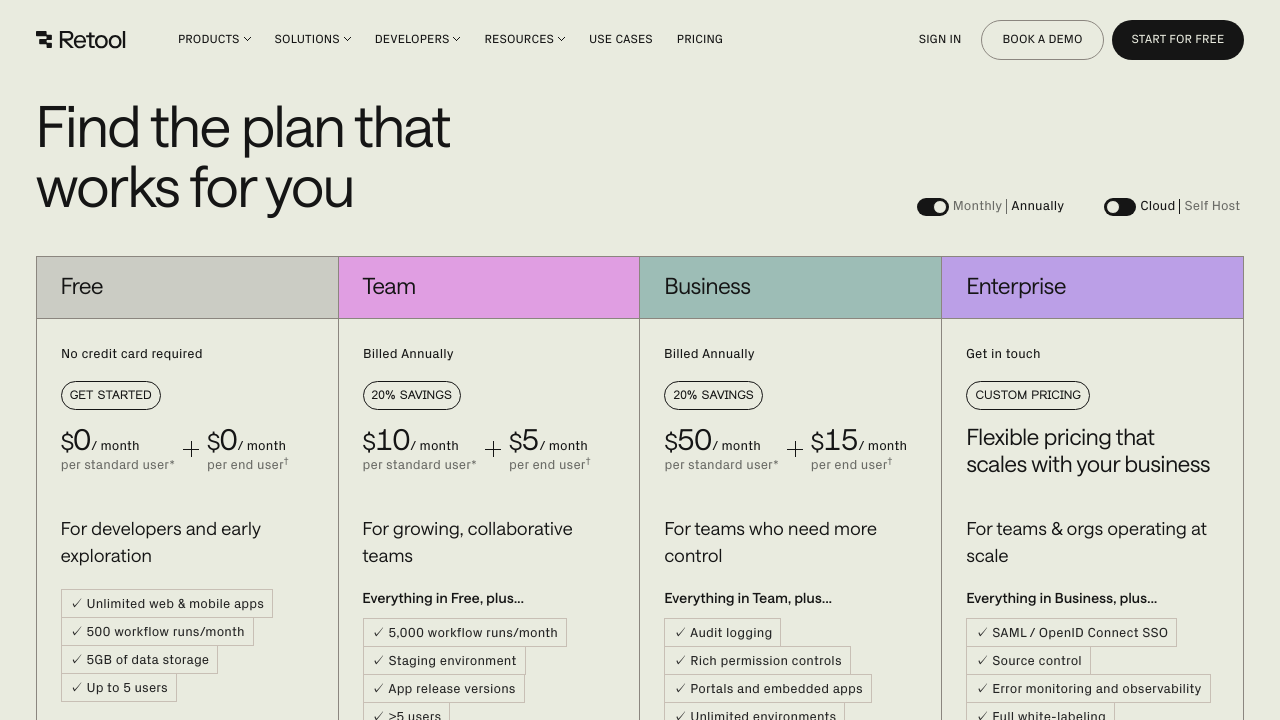Click plus icon between Team plan prices
This screenshot has height=720, width=1280.
click(493, 449)
